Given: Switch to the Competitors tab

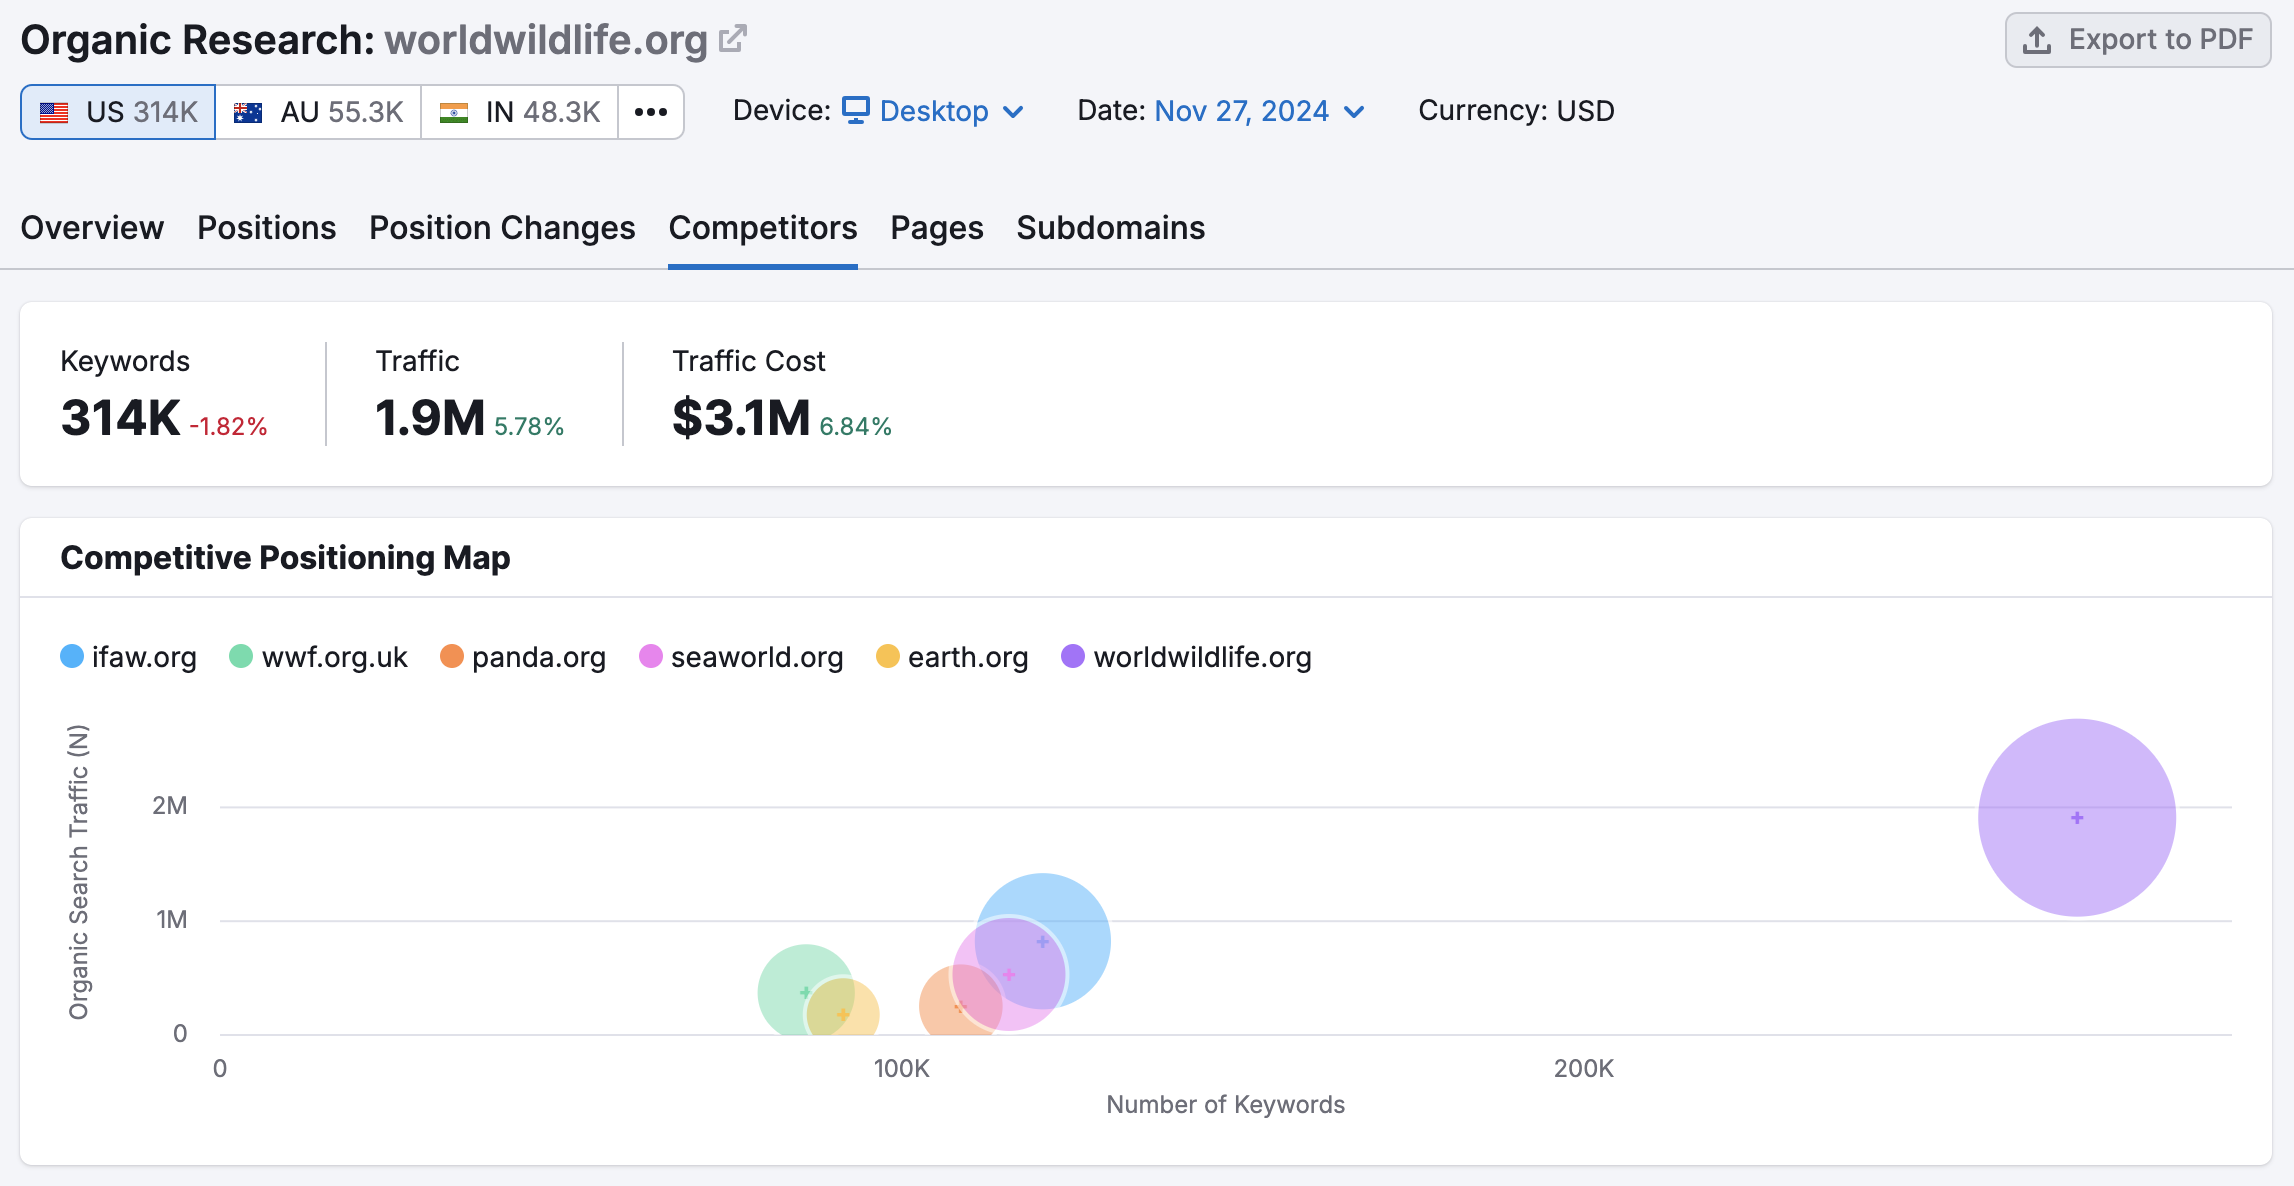Looking at the screenshot, I should coord(763,228).
